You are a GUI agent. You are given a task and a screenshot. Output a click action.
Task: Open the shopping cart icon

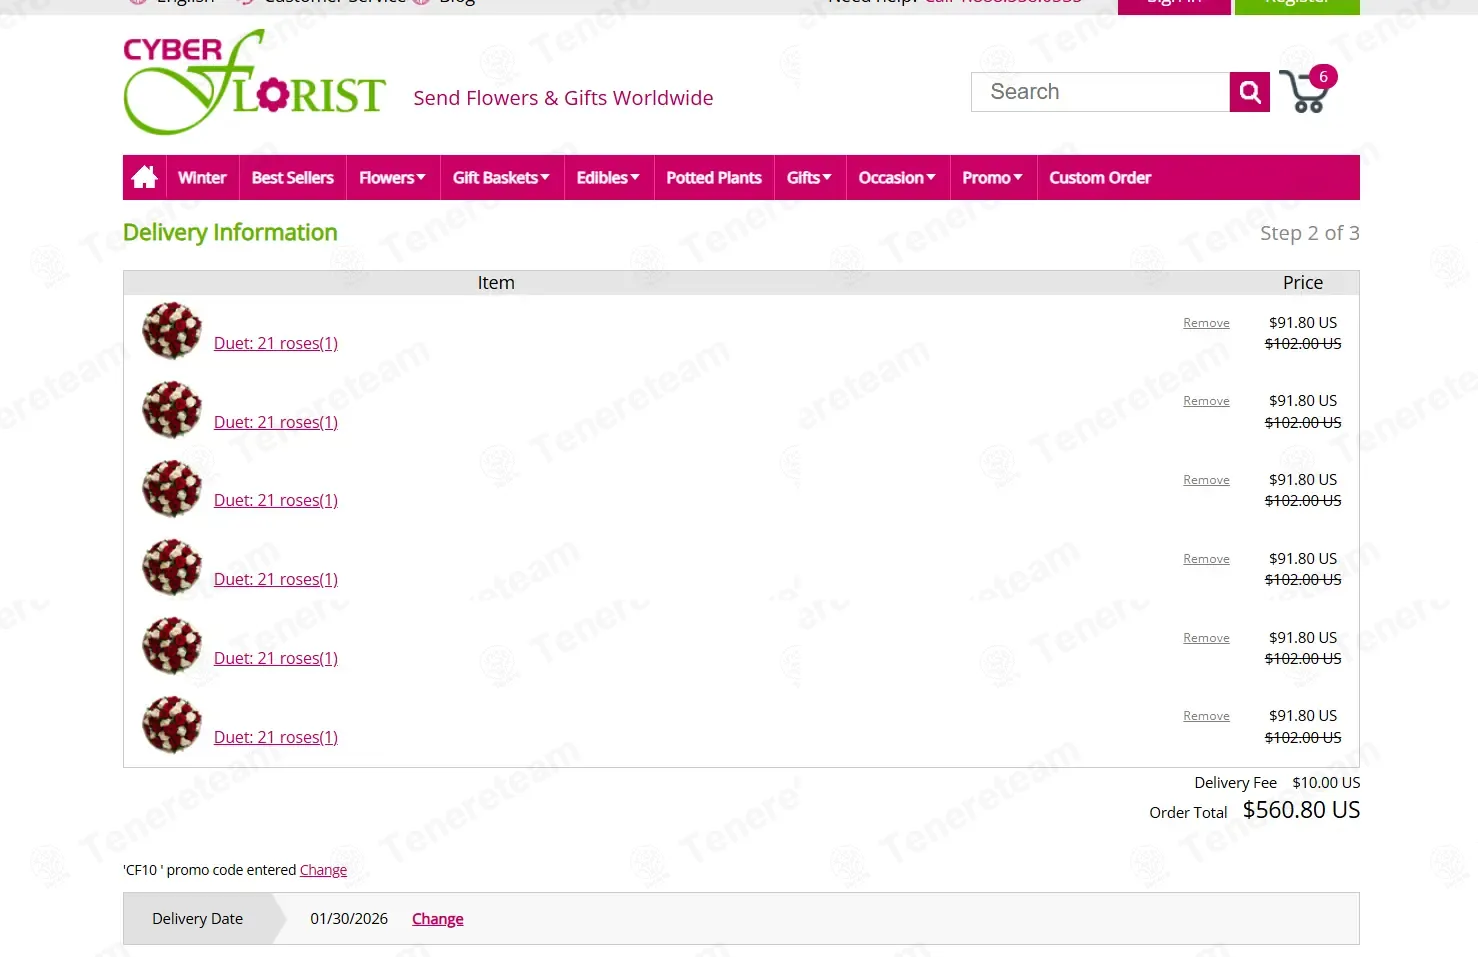click(x=1305, y=92)
